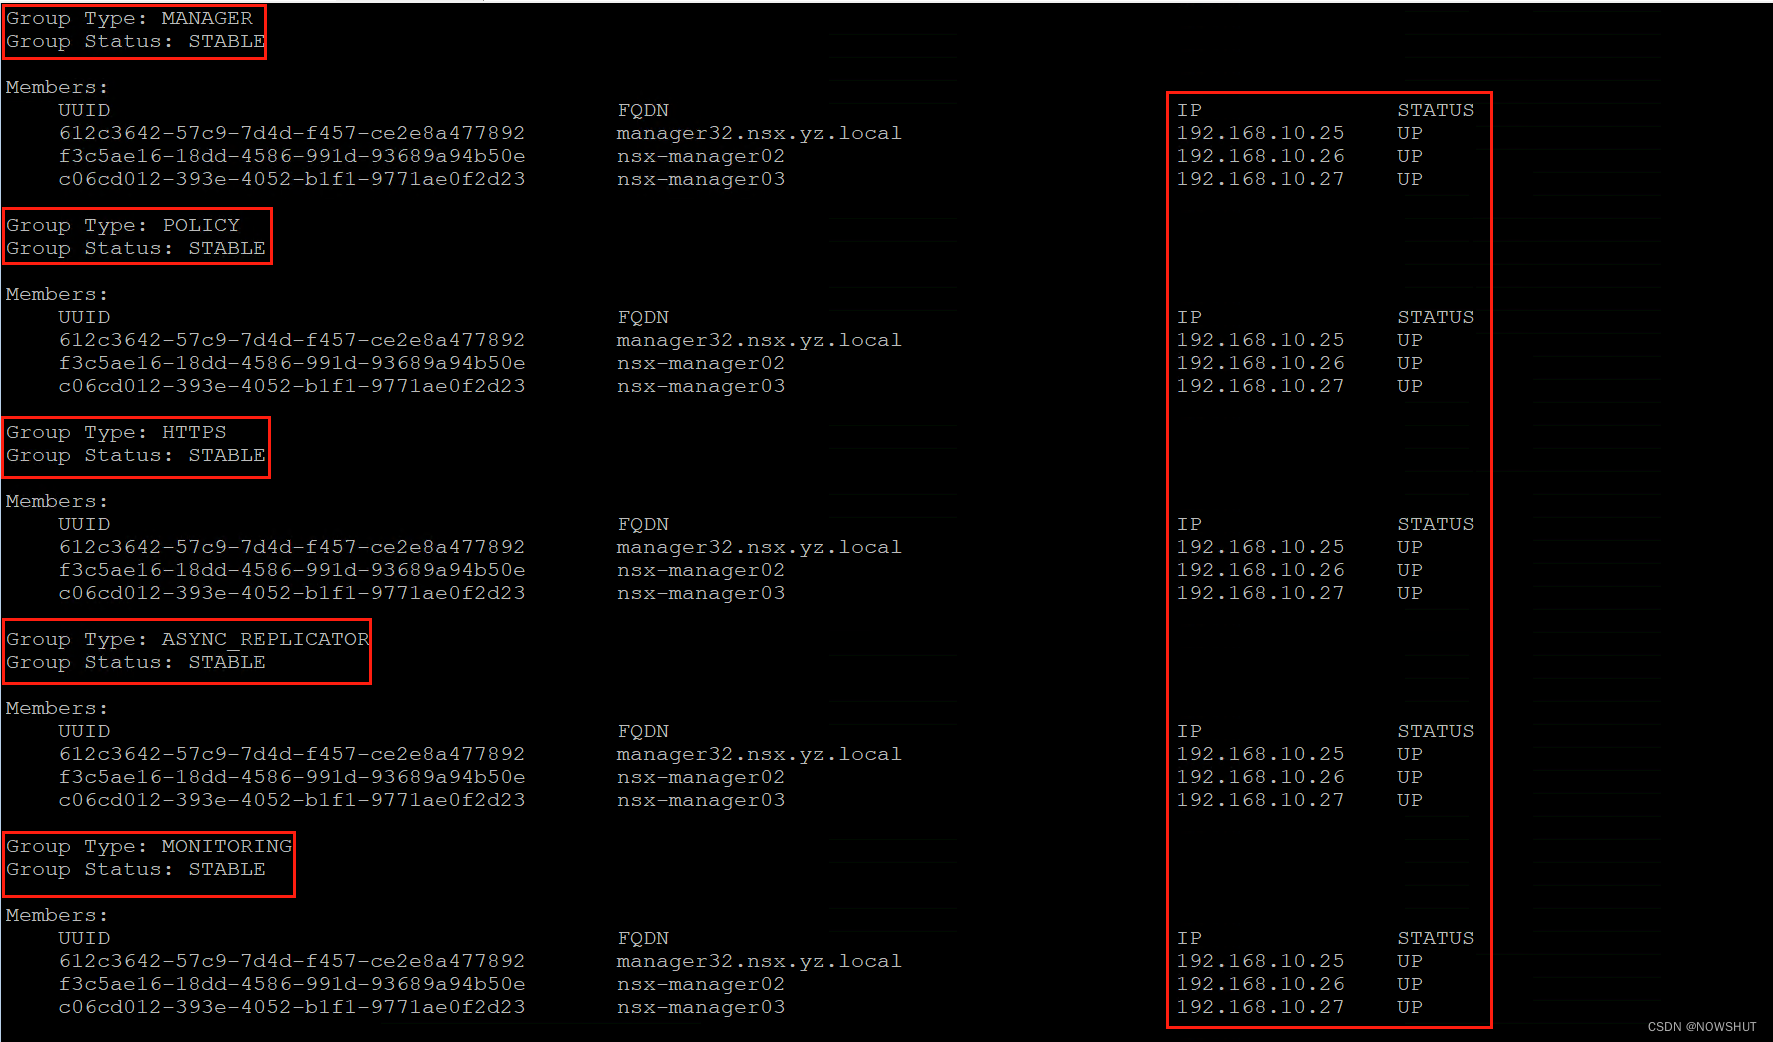The width and height of the screenshot is (1773, 1042).
Task: Click UP status of 192.168.10.25 in MANAGER group
Action: [1410, 133]
